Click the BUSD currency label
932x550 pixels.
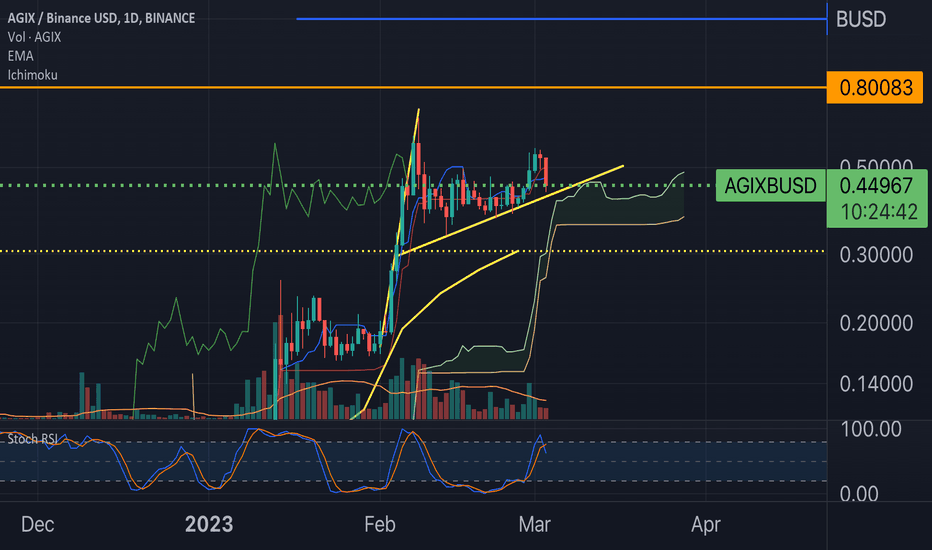click(x=861, y=19)
